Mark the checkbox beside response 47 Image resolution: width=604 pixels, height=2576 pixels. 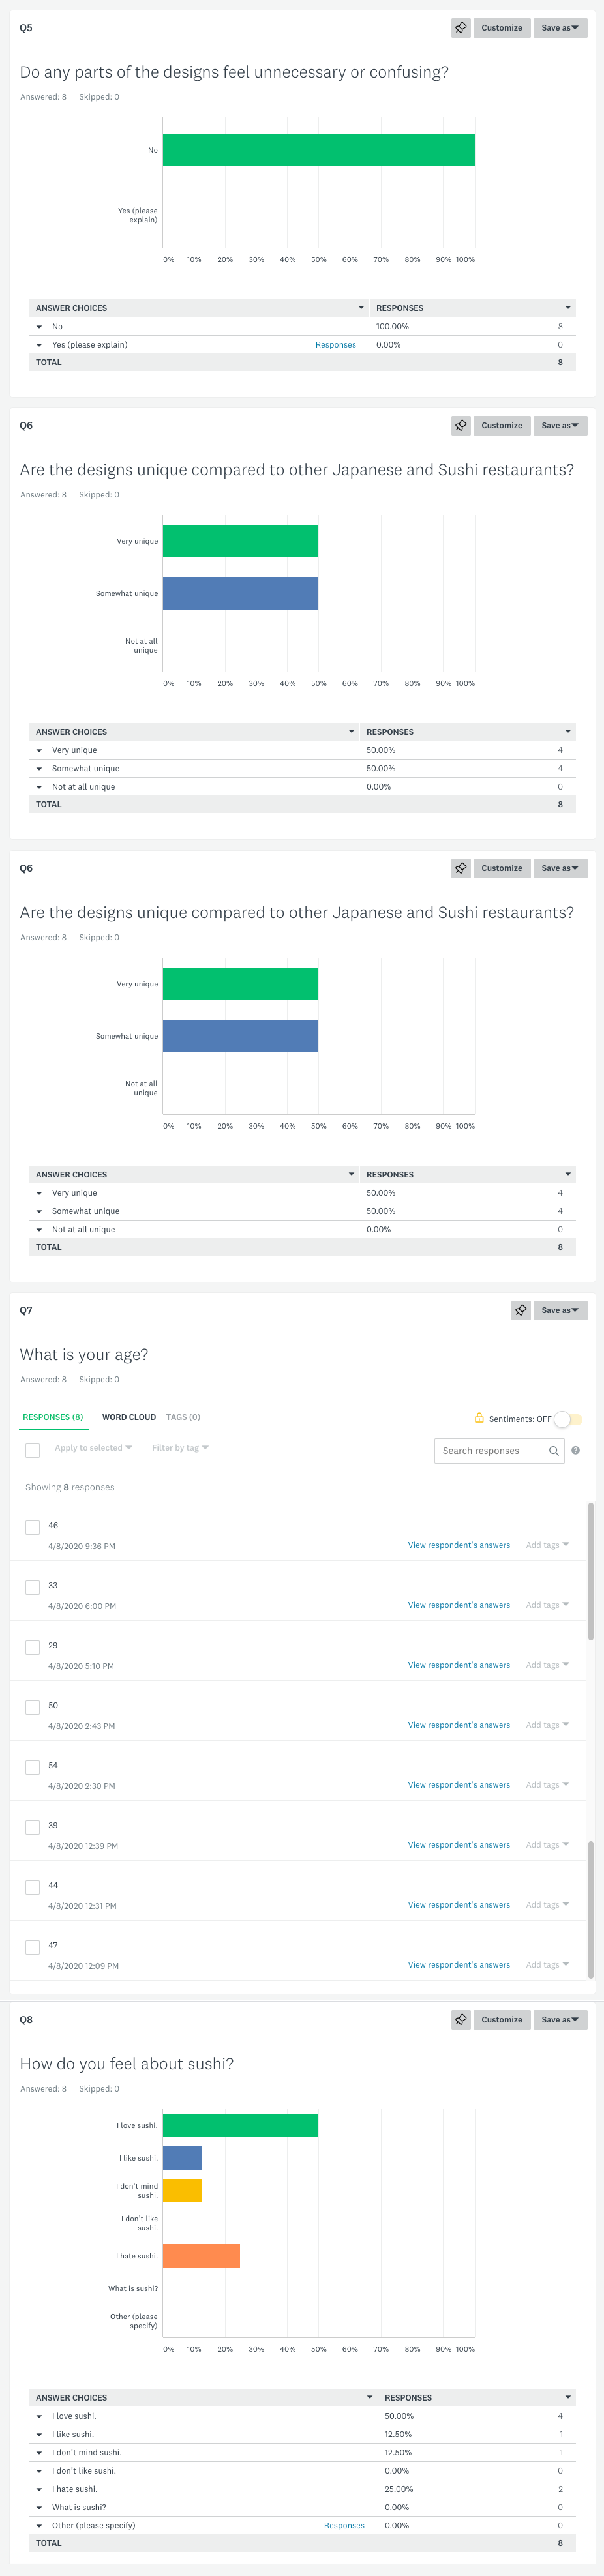tap(32, 1947)
